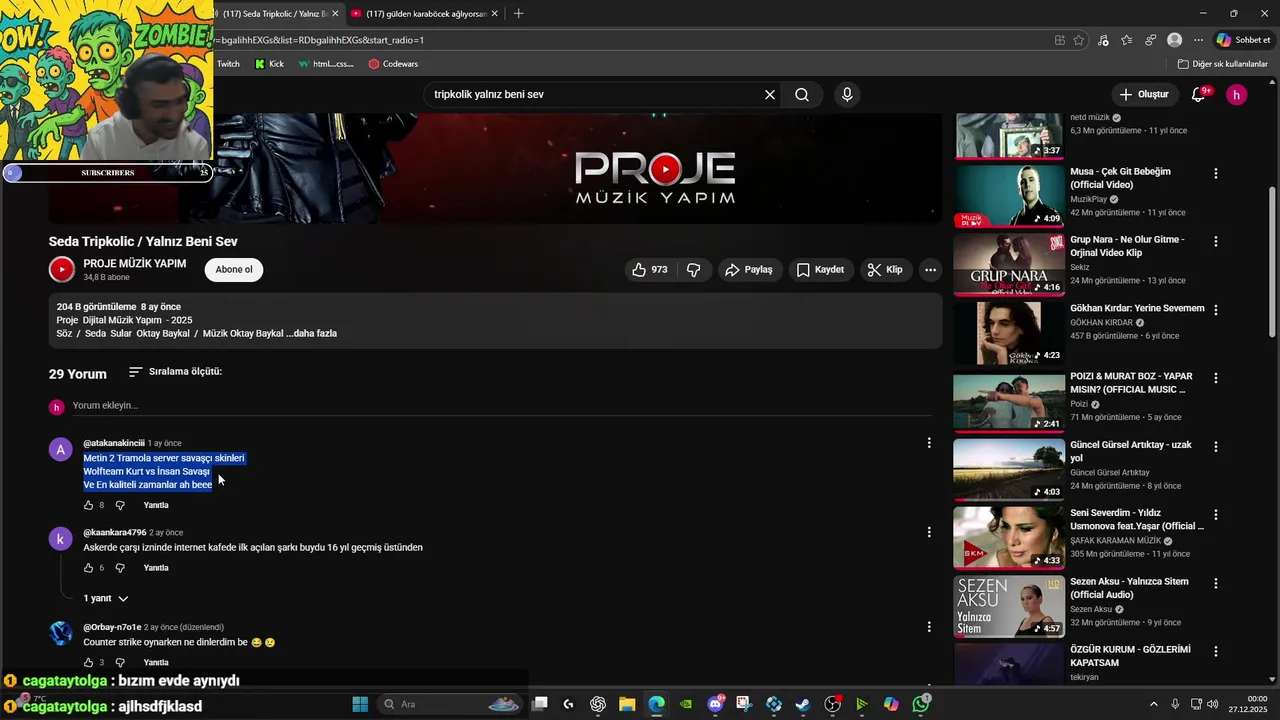Viewport: 1280px width, 720px height.
Task: Open Edge favorites list icon
Action: [1127, 40]
